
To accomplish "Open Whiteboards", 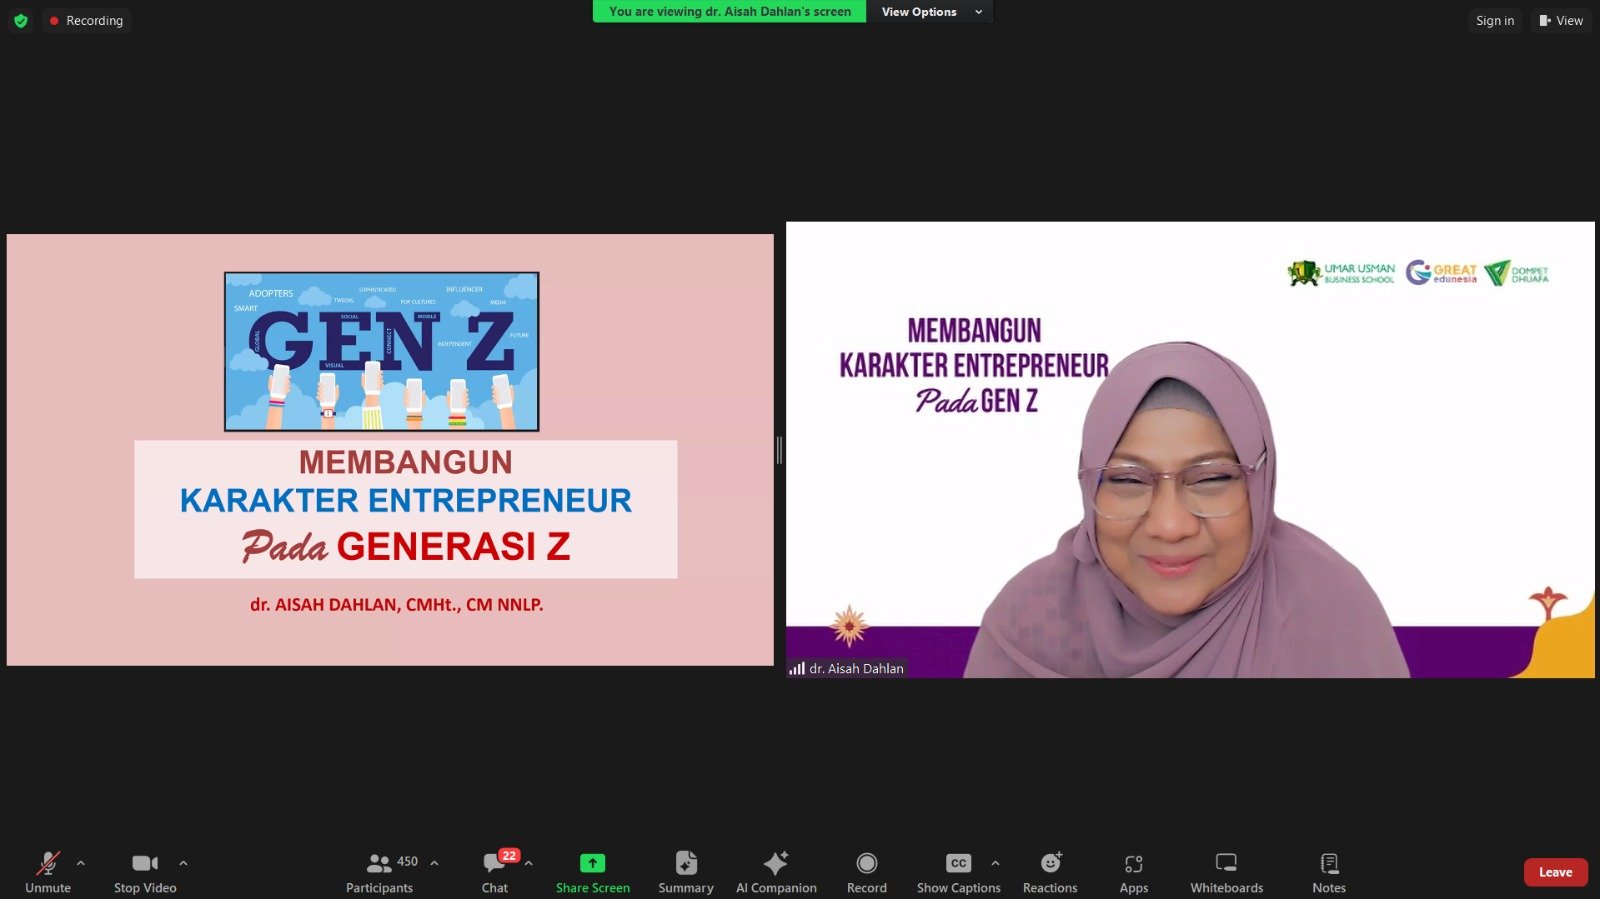I will (x=1226, y=864).
